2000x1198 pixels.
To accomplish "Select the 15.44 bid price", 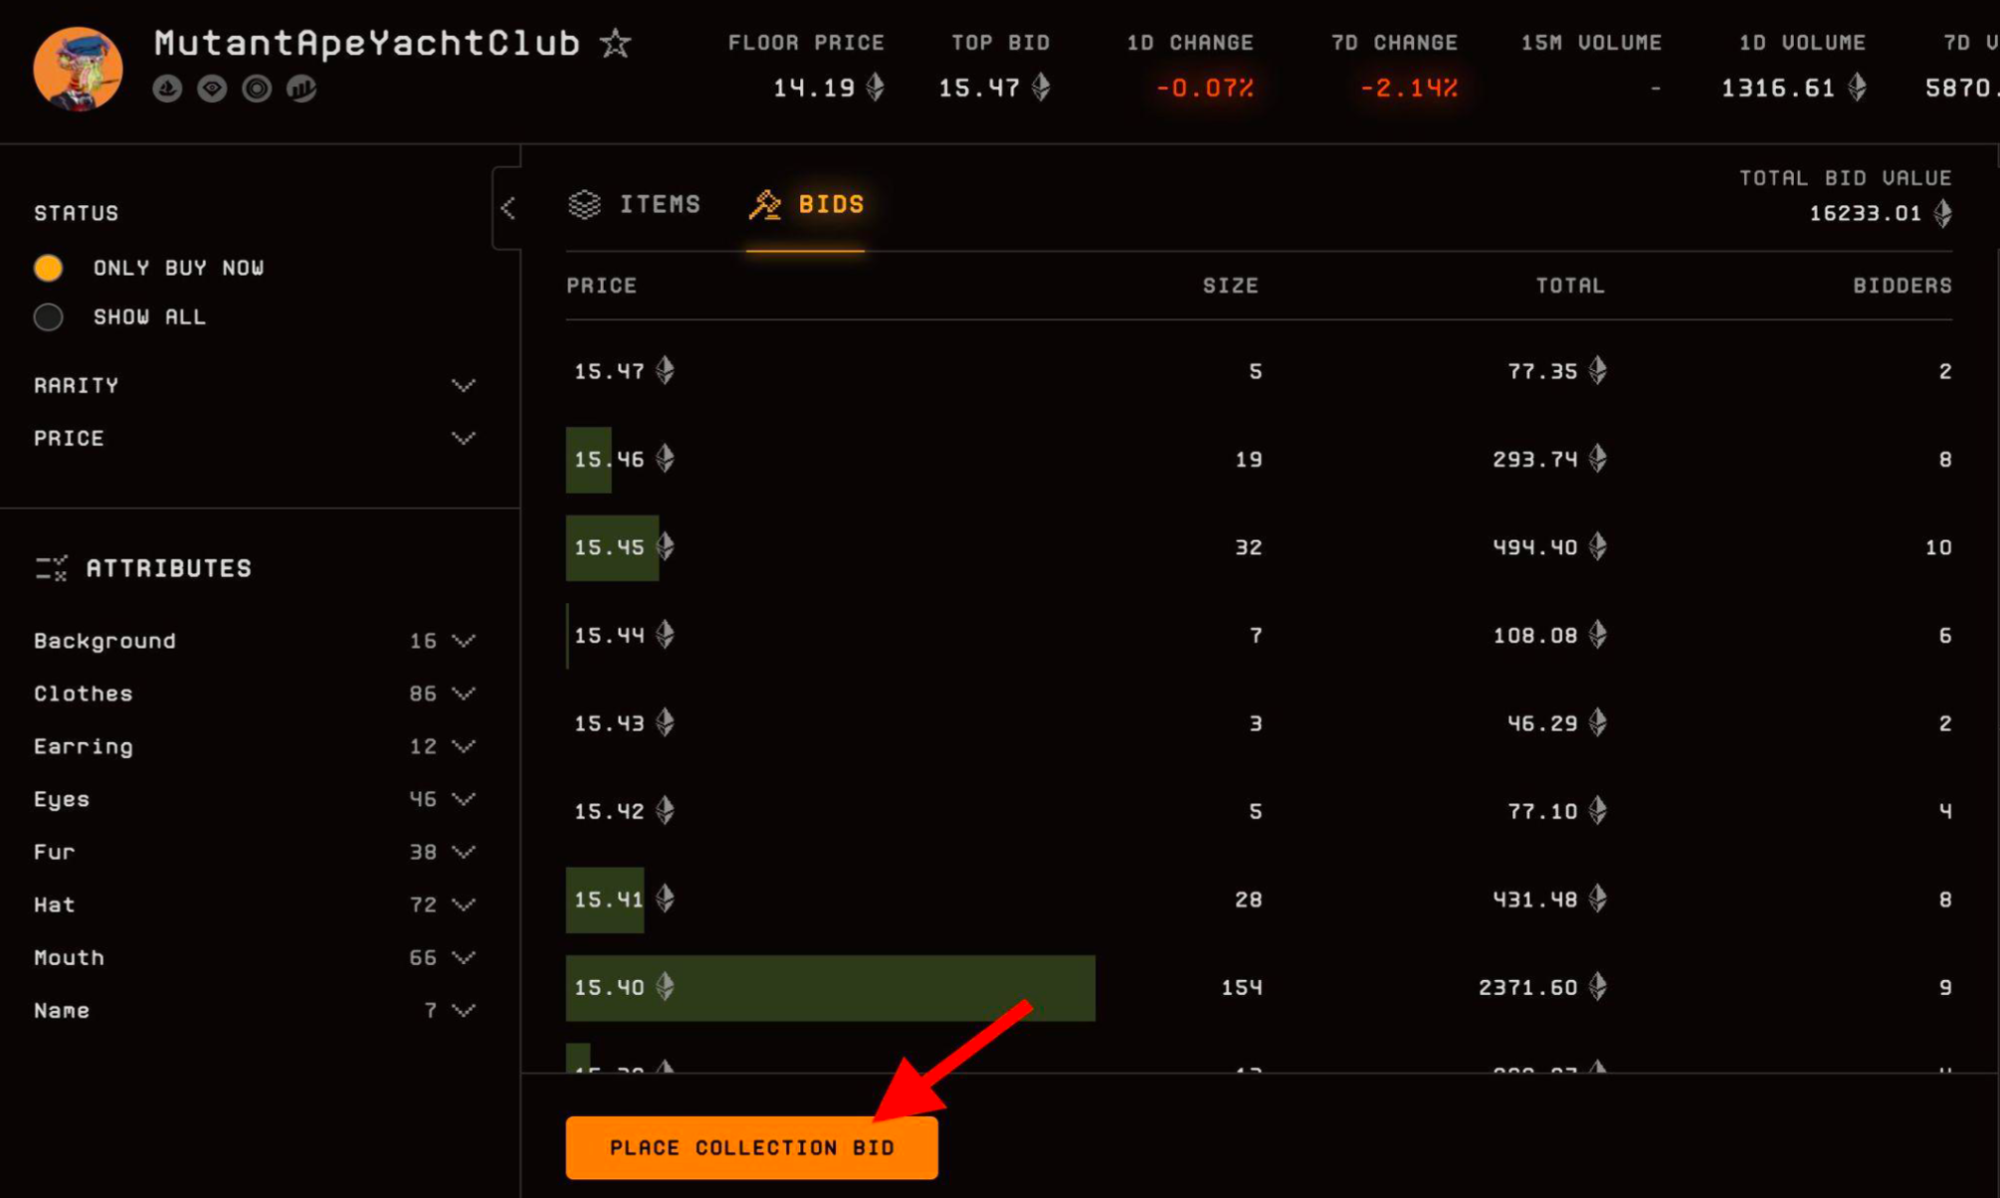I will click(609, 636).
